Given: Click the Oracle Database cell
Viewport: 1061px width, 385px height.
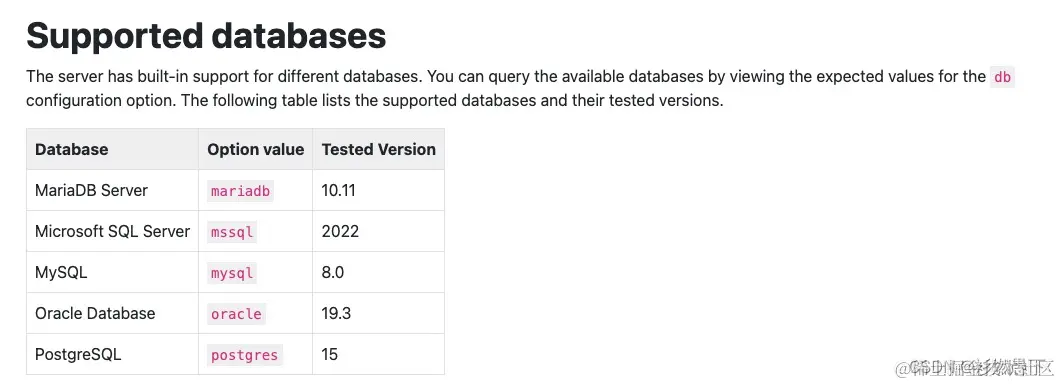Looking at the screenshot, I should pyautogui.click(x=95, y=313).
